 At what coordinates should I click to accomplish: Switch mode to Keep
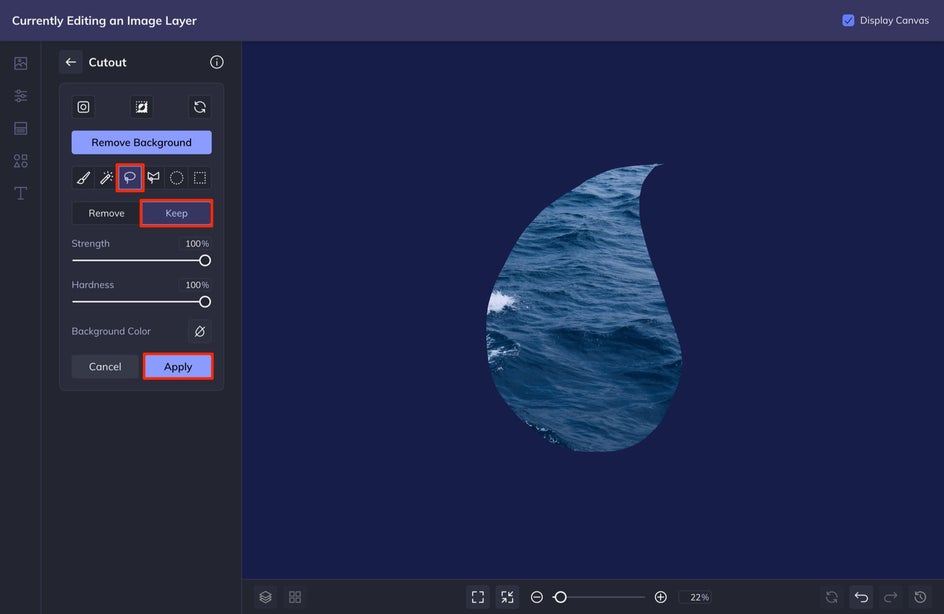[176, 213]
